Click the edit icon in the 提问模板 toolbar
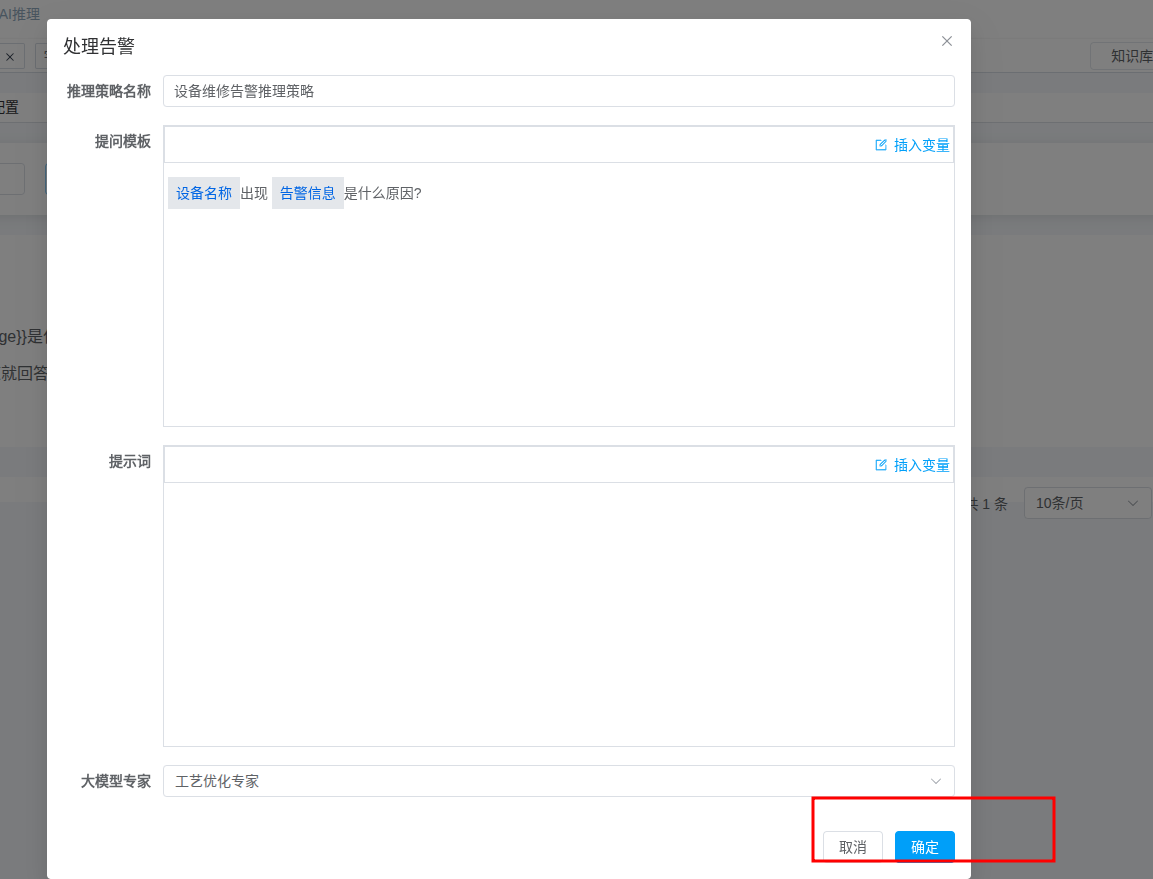This screenshot has width=1153, height=879. click(881, 145)
